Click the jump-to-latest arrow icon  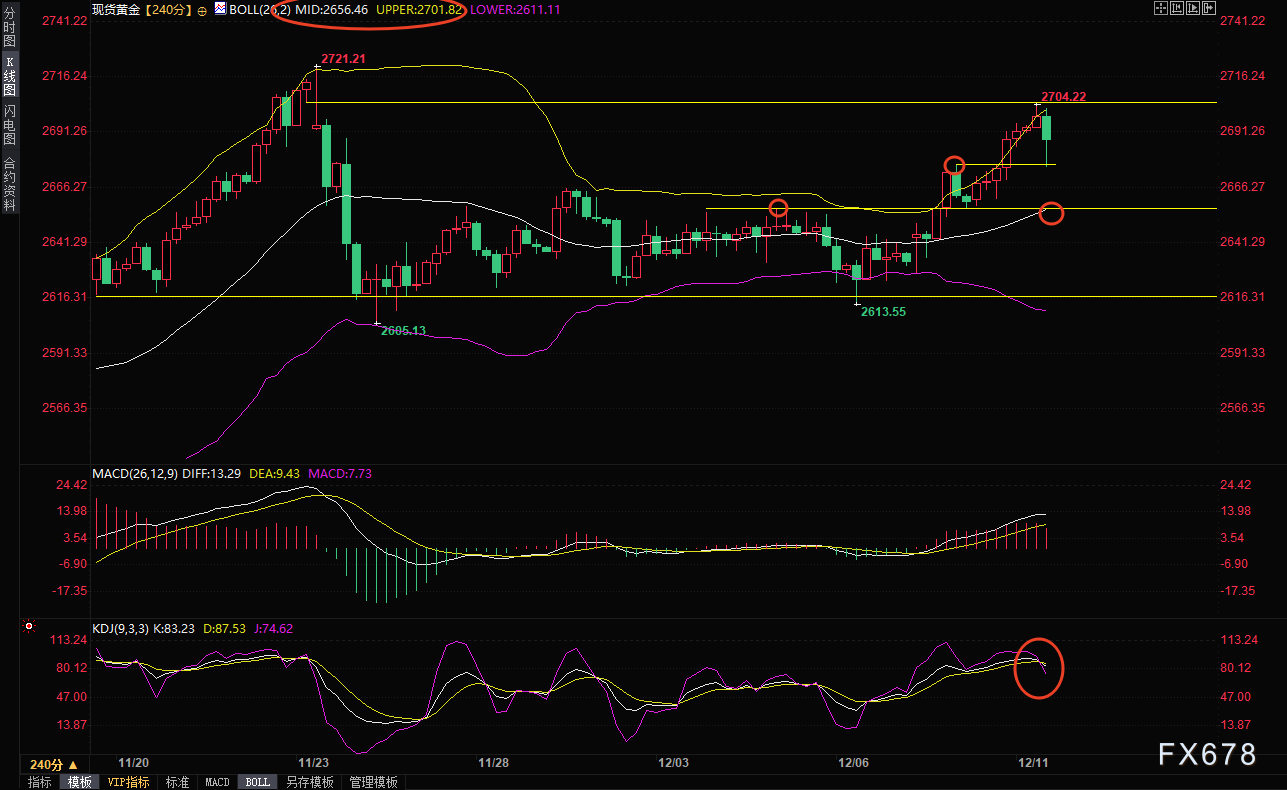[x=1211, y=9]
